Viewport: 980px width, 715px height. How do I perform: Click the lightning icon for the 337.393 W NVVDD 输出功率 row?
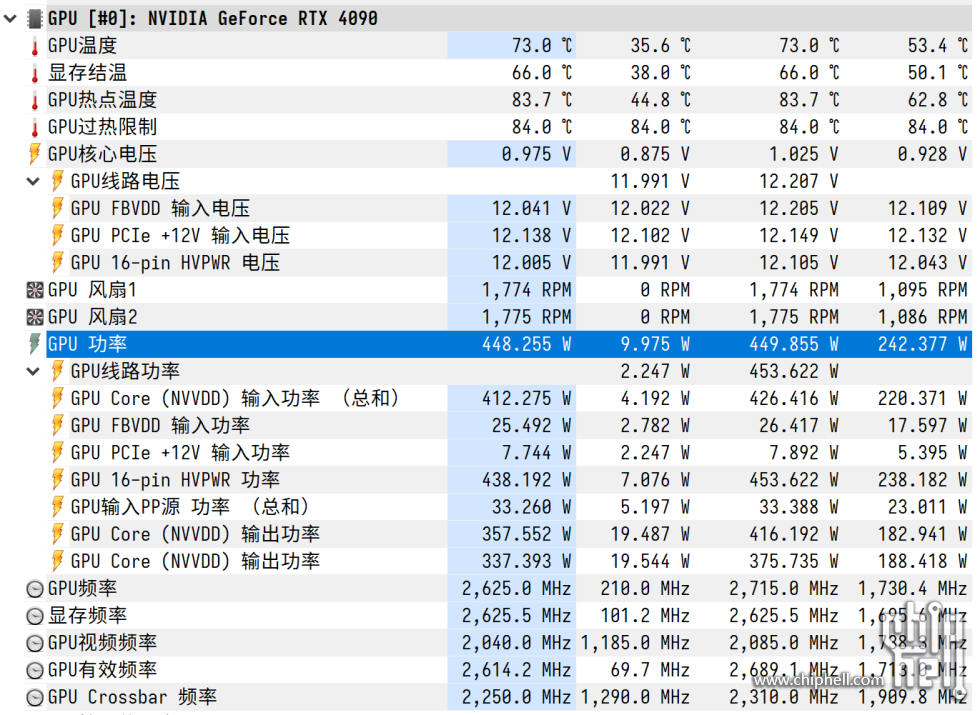(58, 561)
